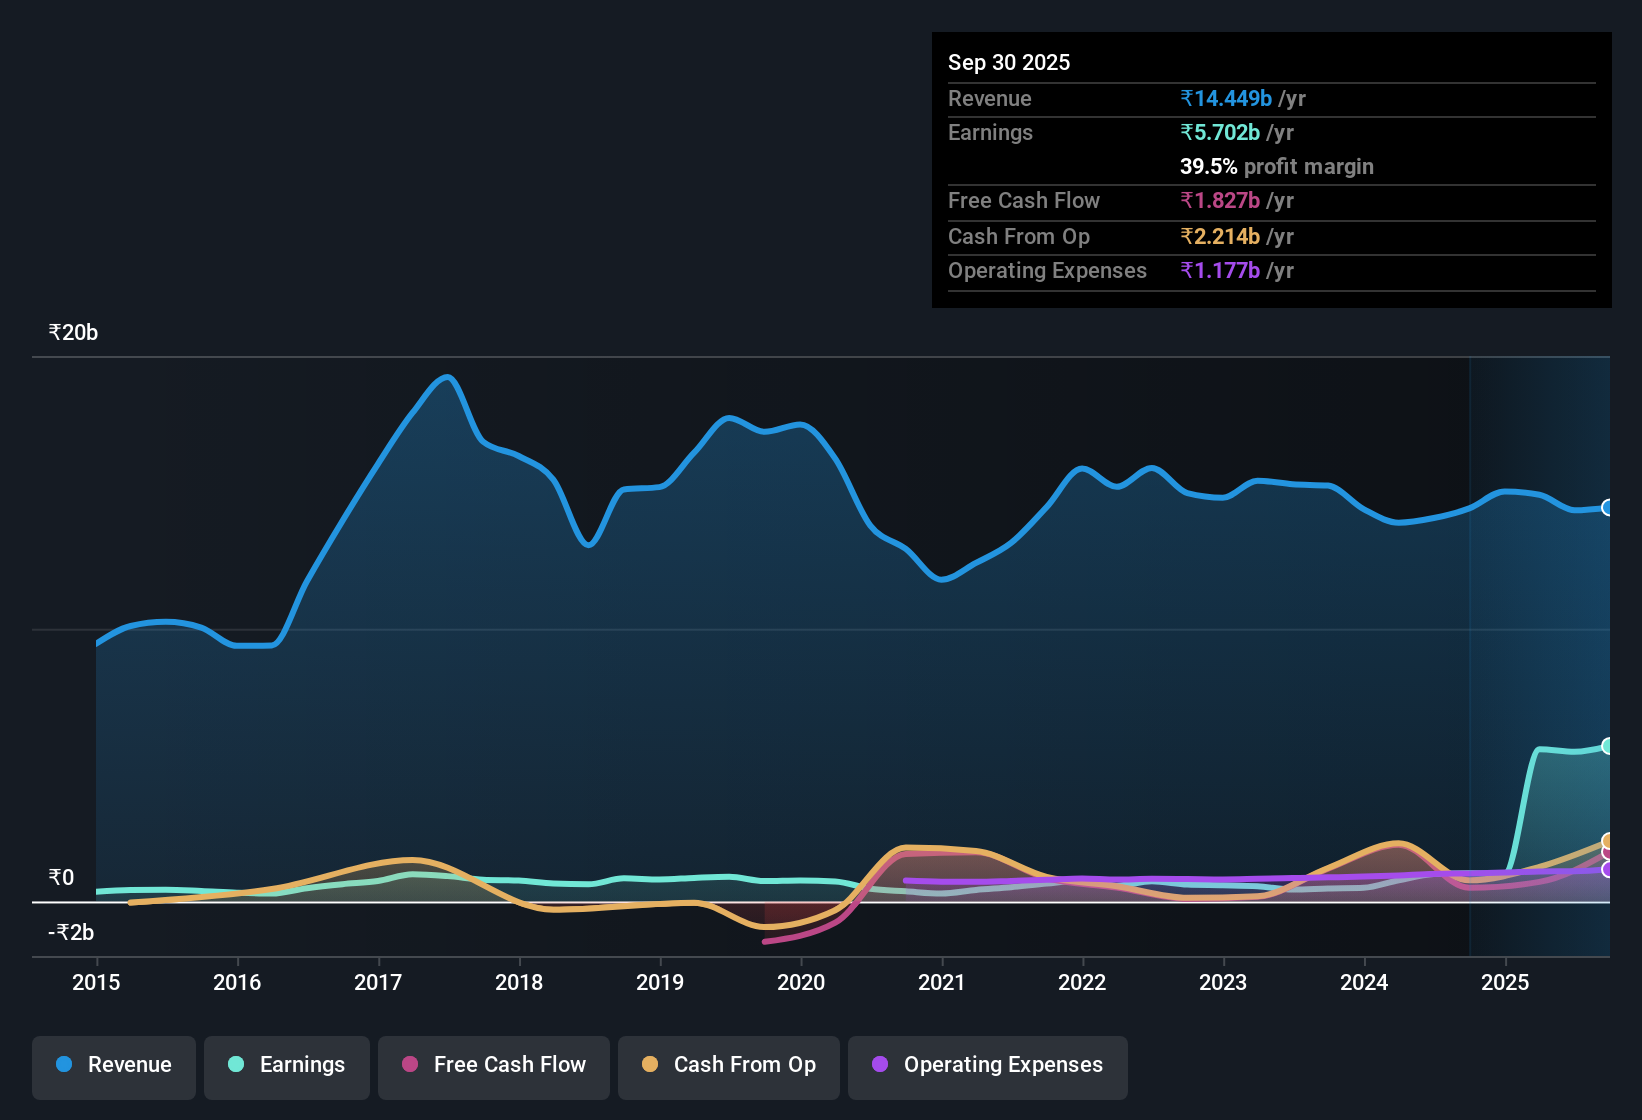Select the blue Revenue dot icon in legend

[x=63, y=1065]
